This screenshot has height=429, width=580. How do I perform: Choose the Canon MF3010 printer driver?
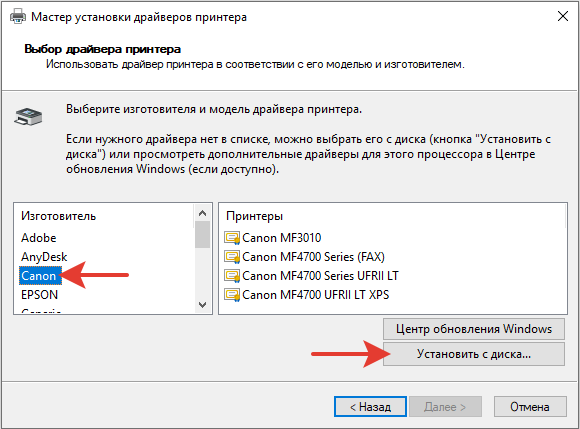coord(281,238)
